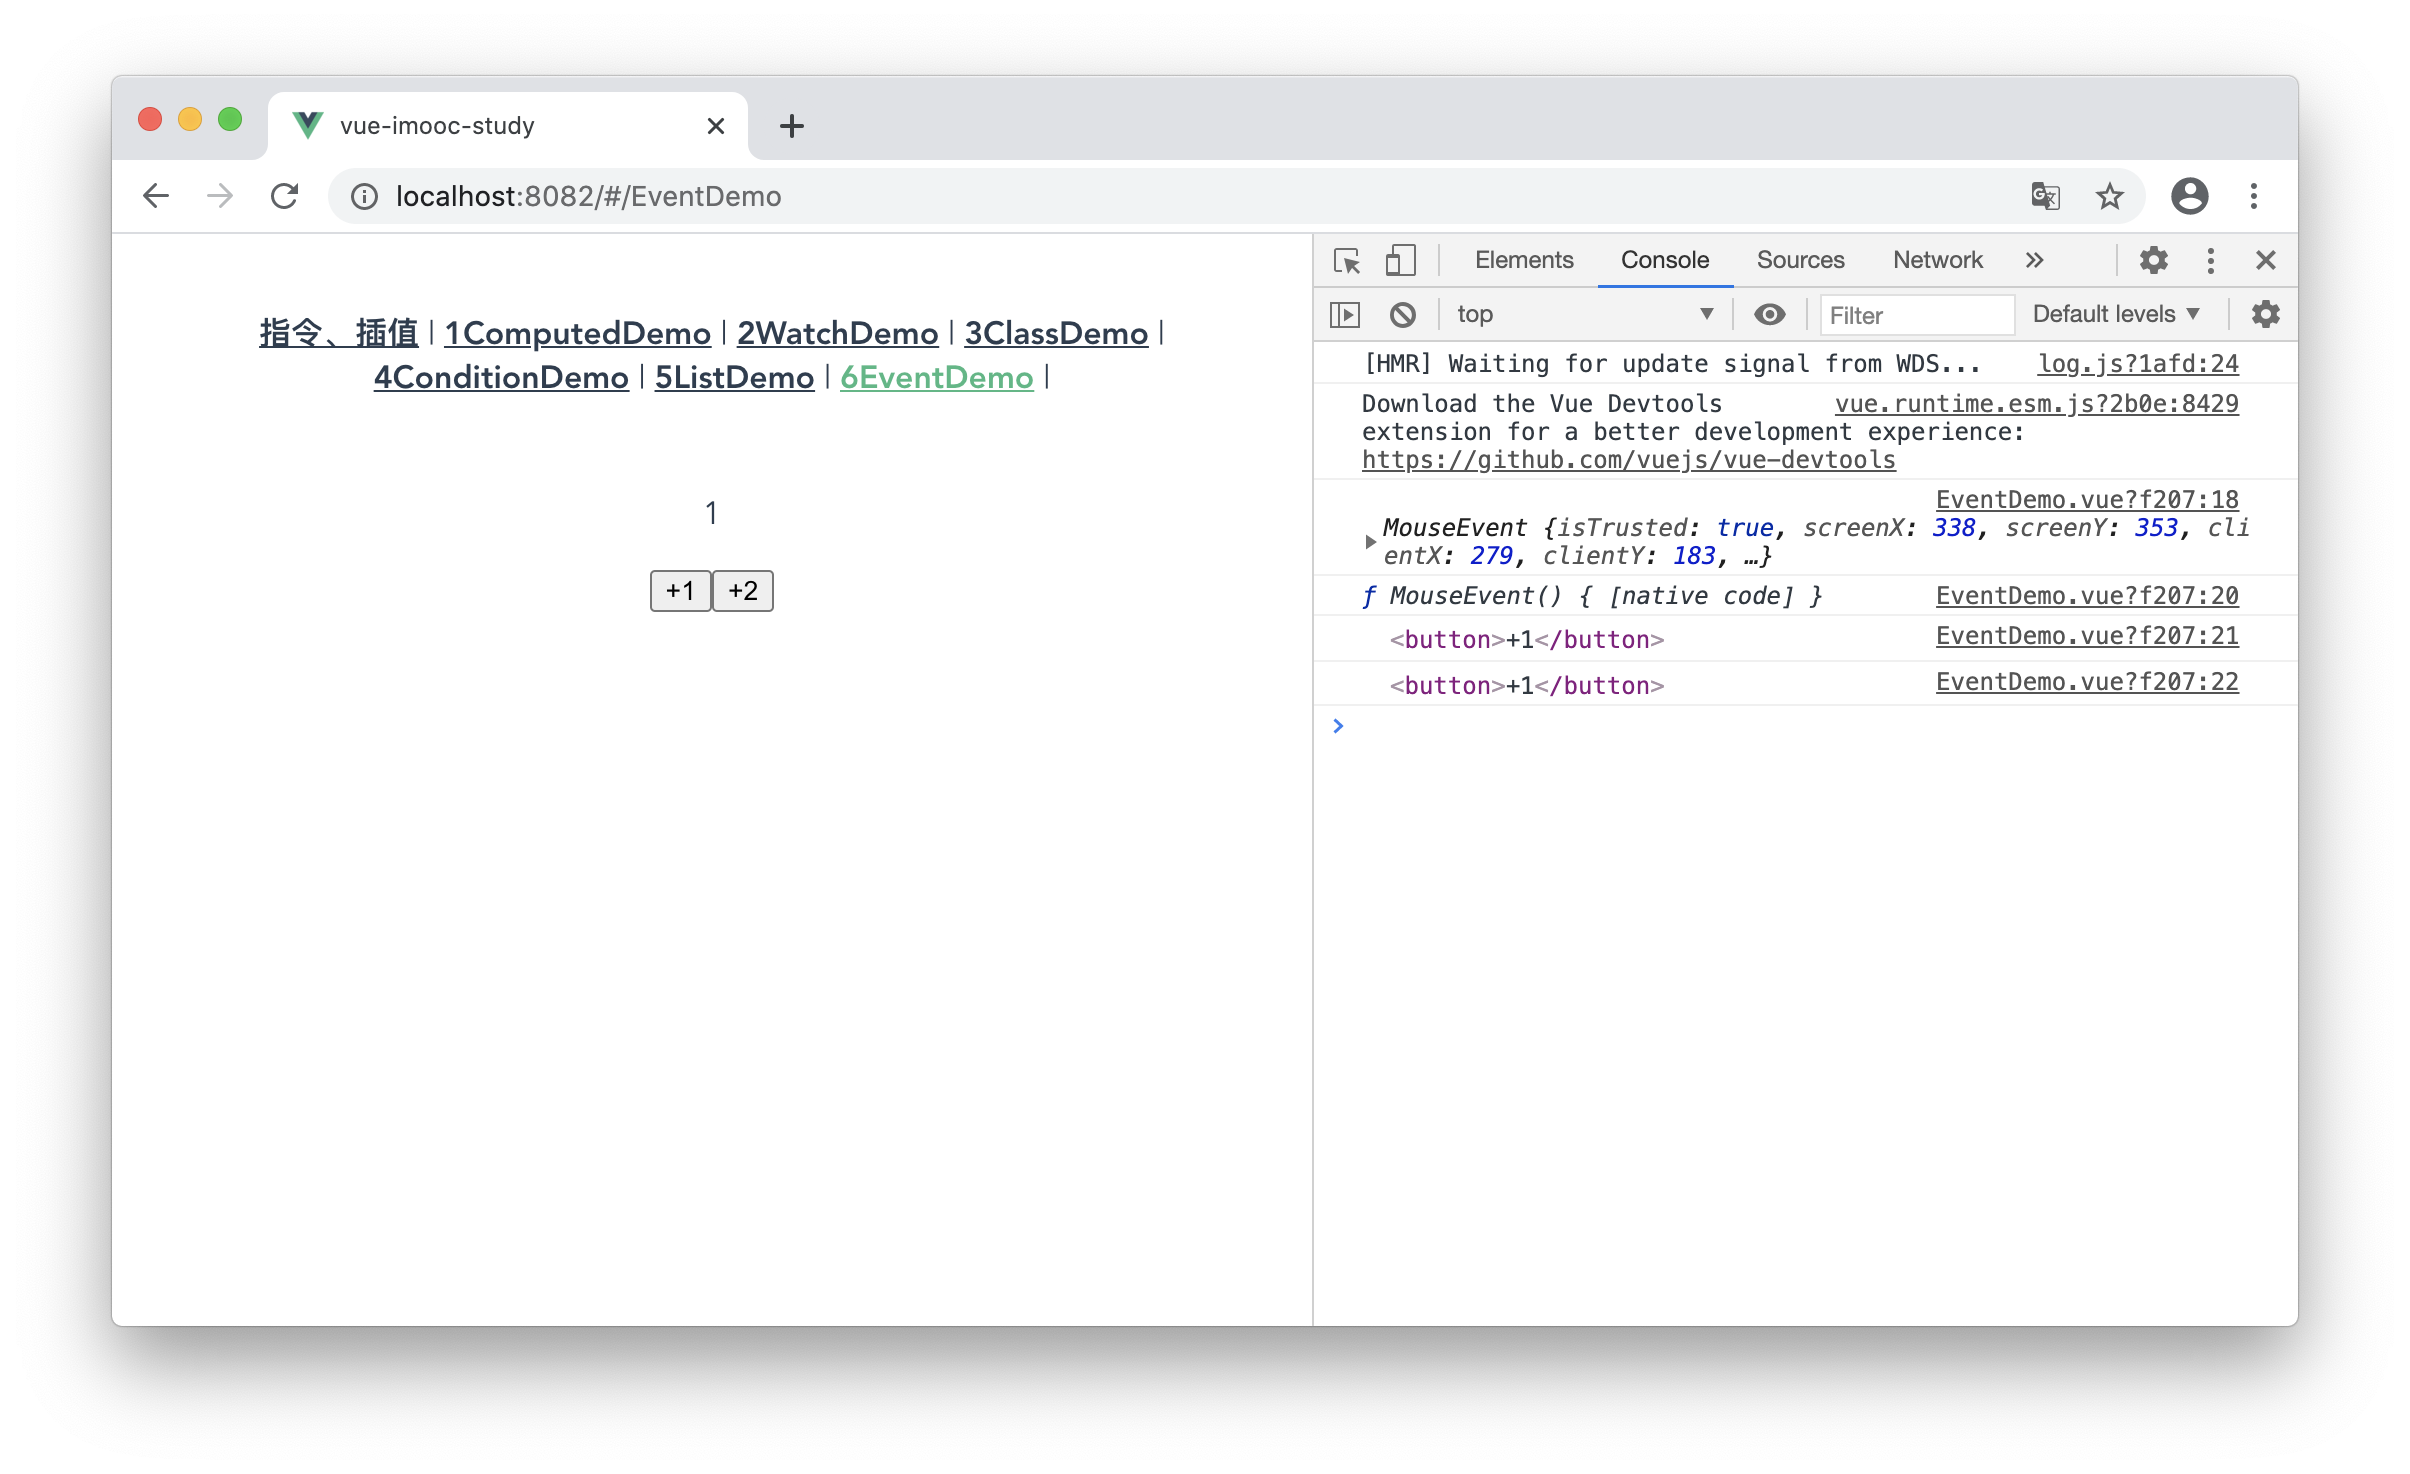Activate the DevTools inspect element picker
Screen dimensions: 2410x1474
1347,261
